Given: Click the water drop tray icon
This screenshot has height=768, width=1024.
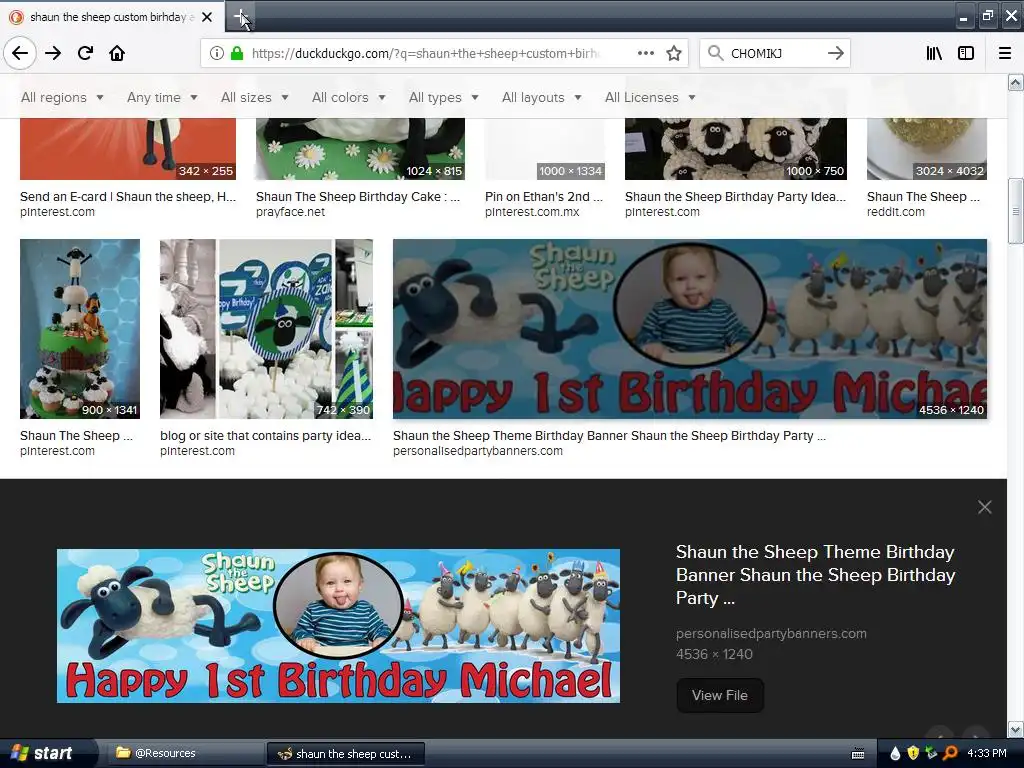Looking at the screenshot, I should tap(895, 754).
